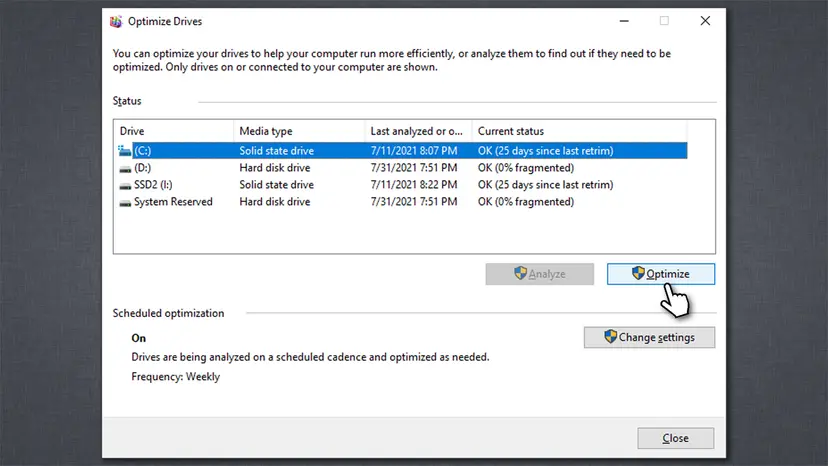
Task: Select the (D:) drive icon
Action: [x=125, y=169]
